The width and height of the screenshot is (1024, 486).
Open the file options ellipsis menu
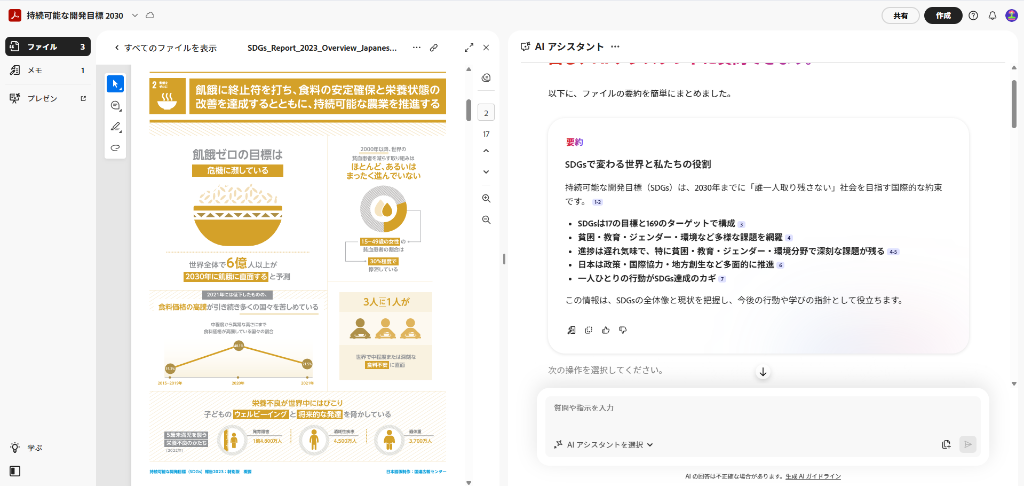[x=417, y=48]
